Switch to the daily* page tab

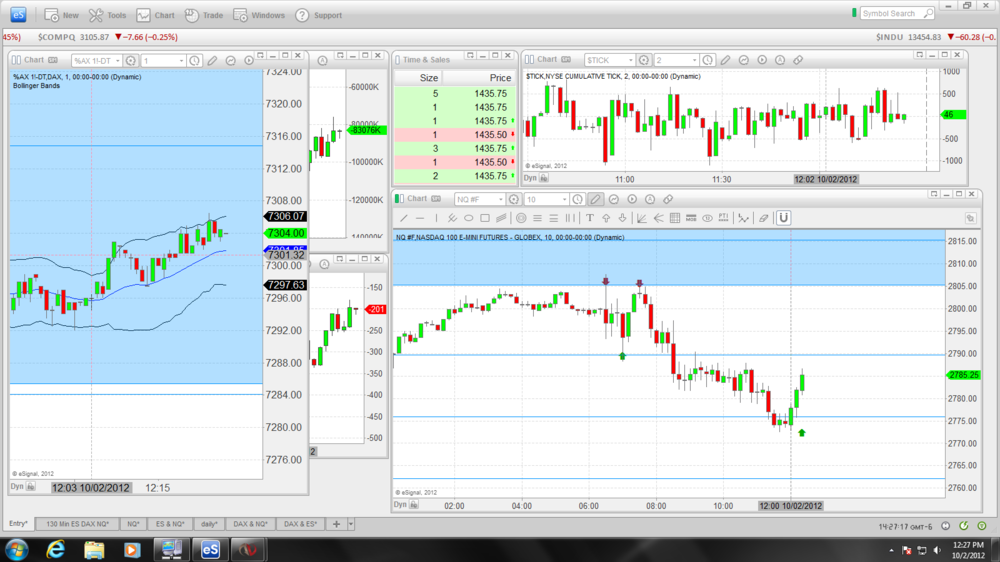(x=209, y=524)
